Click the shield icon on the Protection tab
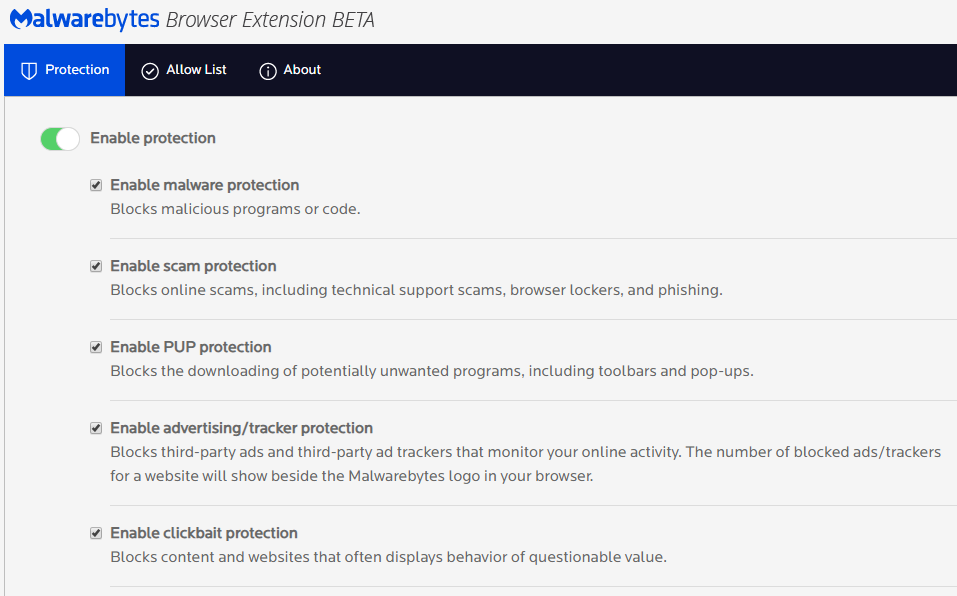The width and height of the screenshot is (957, 596). 29,71
